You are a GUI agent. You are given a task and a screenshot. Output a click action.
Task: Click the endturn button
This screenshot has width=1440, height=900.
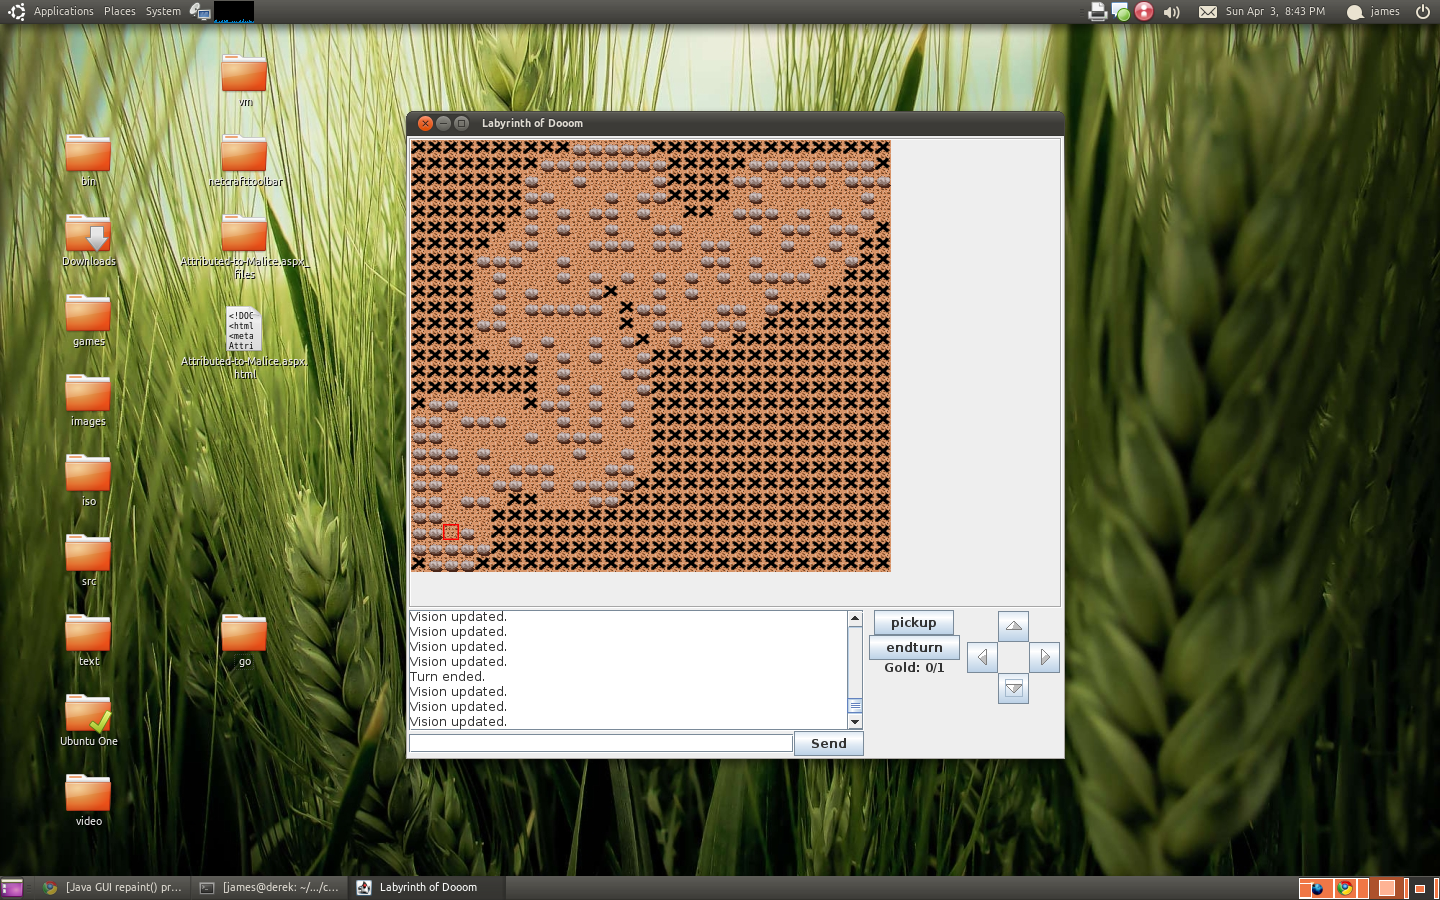tap(913, 647)
